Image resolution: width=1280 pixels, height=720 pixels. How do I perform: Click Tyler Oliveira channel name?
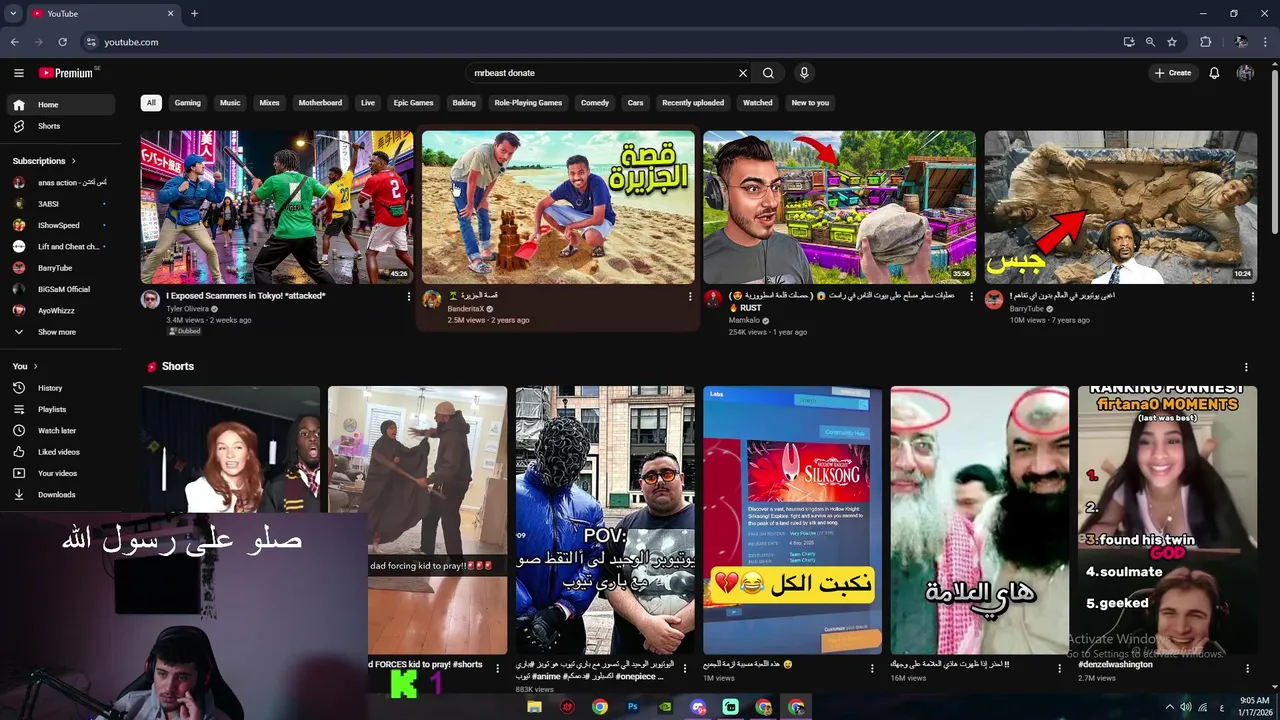(x=187, y=308)
